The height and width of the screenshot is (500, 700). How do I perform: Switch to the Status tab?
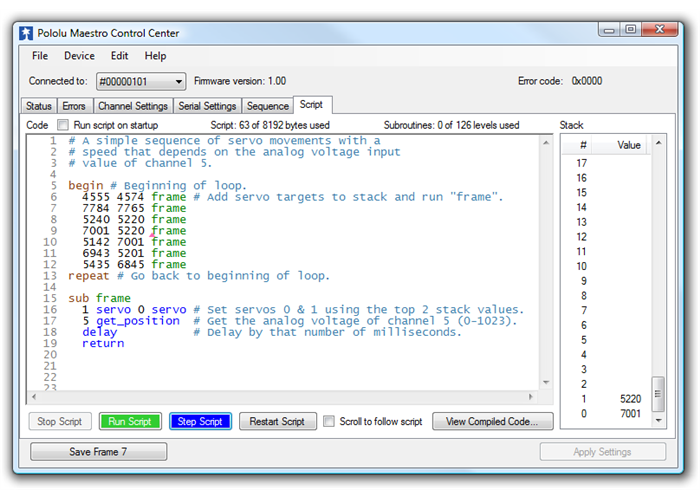click(x=39, y=106)
